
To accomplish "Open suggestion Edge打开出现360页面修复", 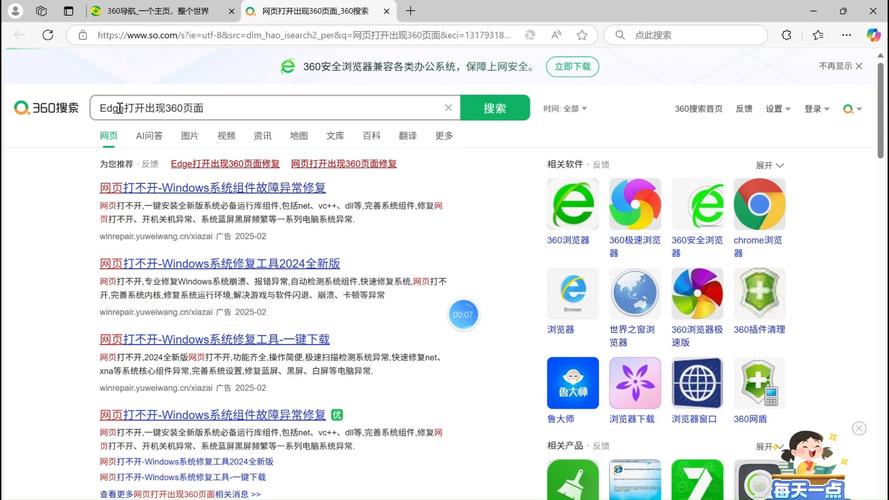I will 225,163.
